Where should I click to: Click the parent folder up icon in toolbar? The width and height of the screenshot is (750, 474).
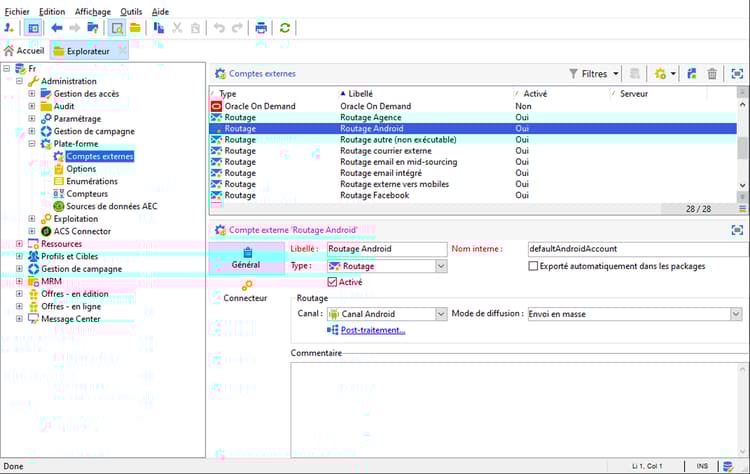[93, 28]
